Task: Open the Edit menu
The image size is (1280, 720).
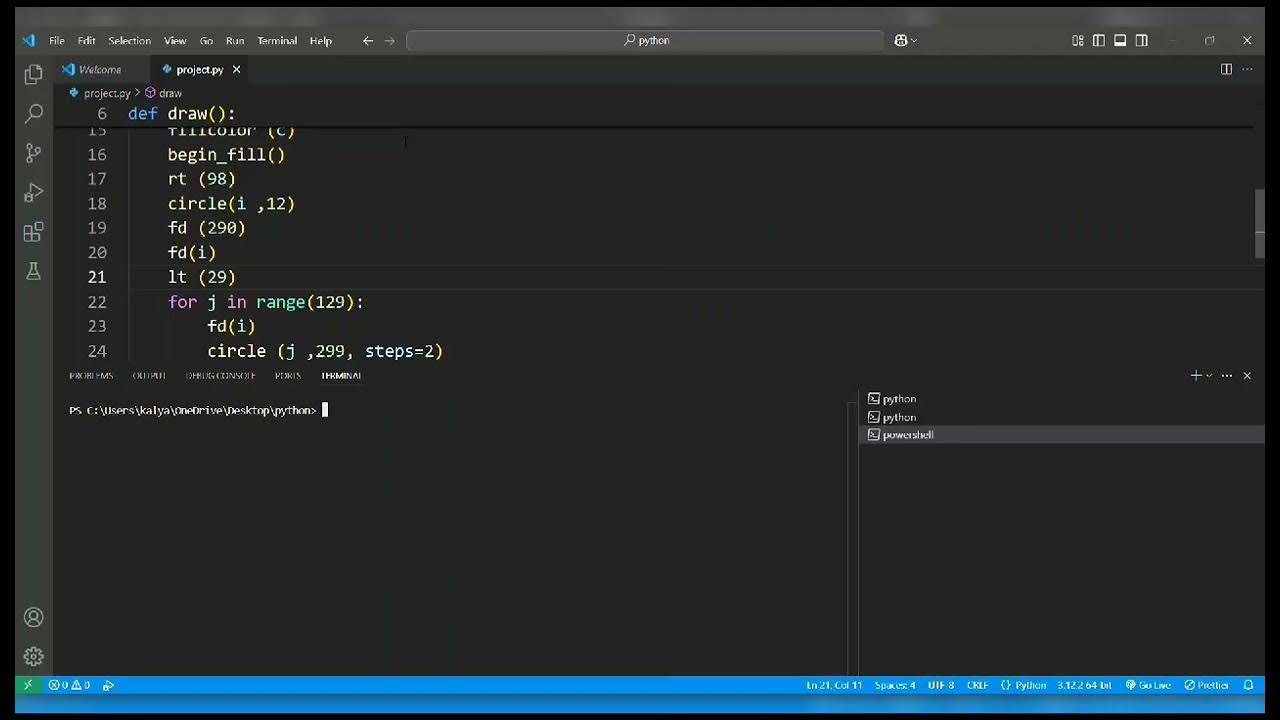Action: coord(87,41)
